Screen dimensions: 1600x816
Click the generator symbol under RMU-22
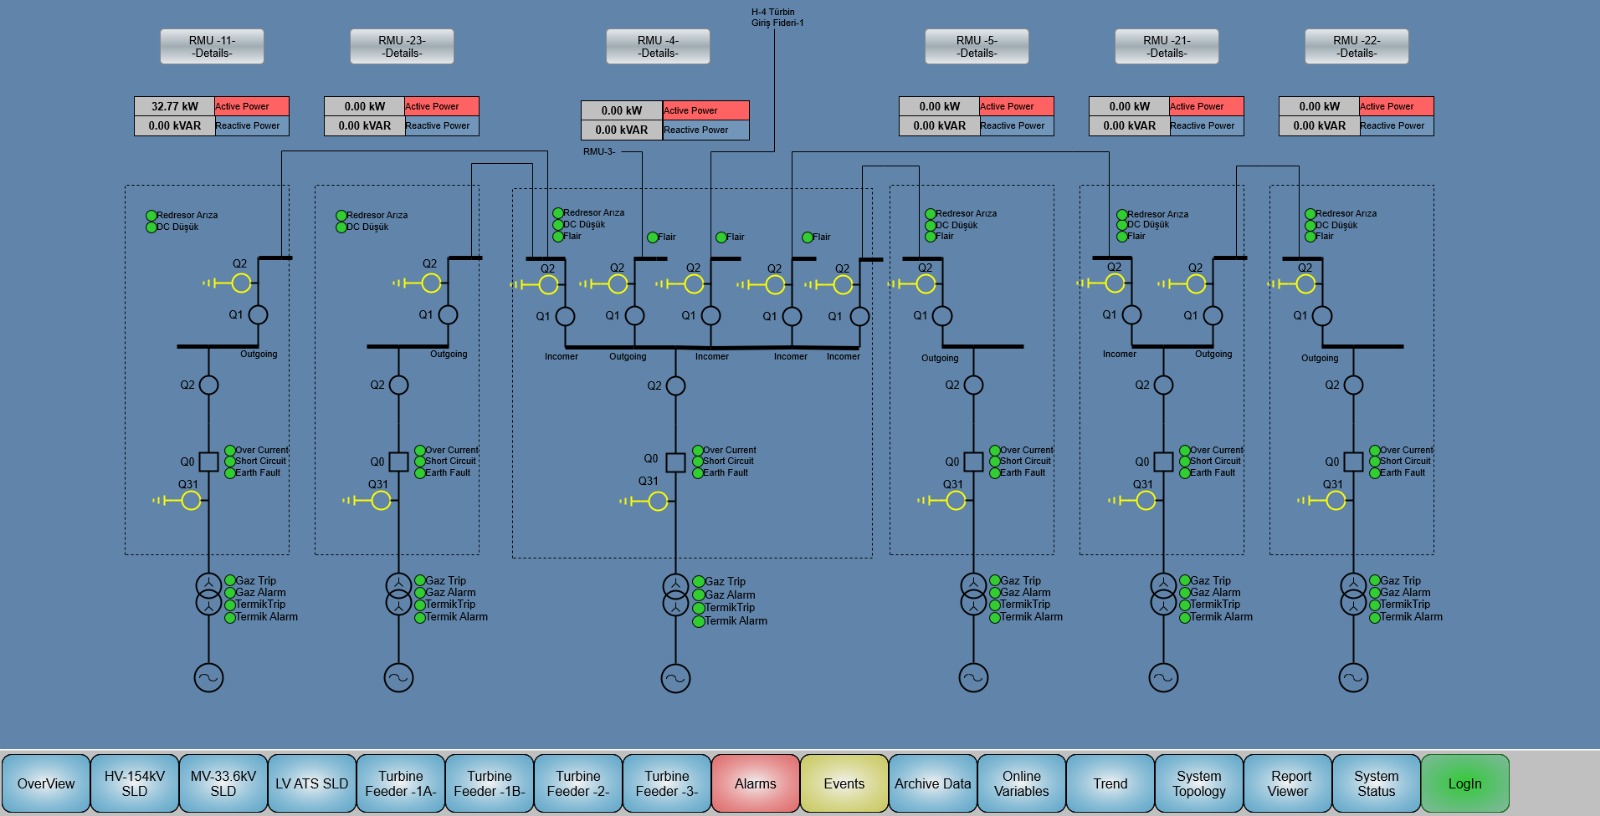click(1353, 678)
